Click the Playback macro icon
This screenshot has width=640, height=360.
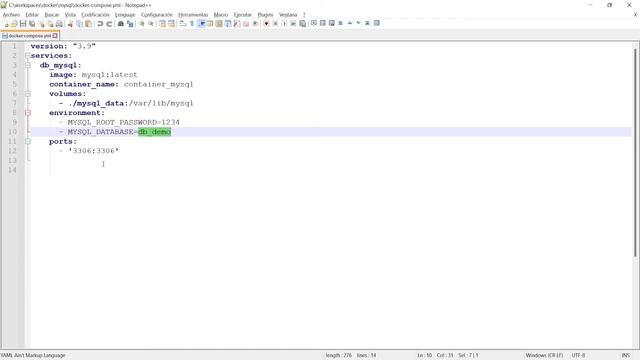(x=284, y=24)
